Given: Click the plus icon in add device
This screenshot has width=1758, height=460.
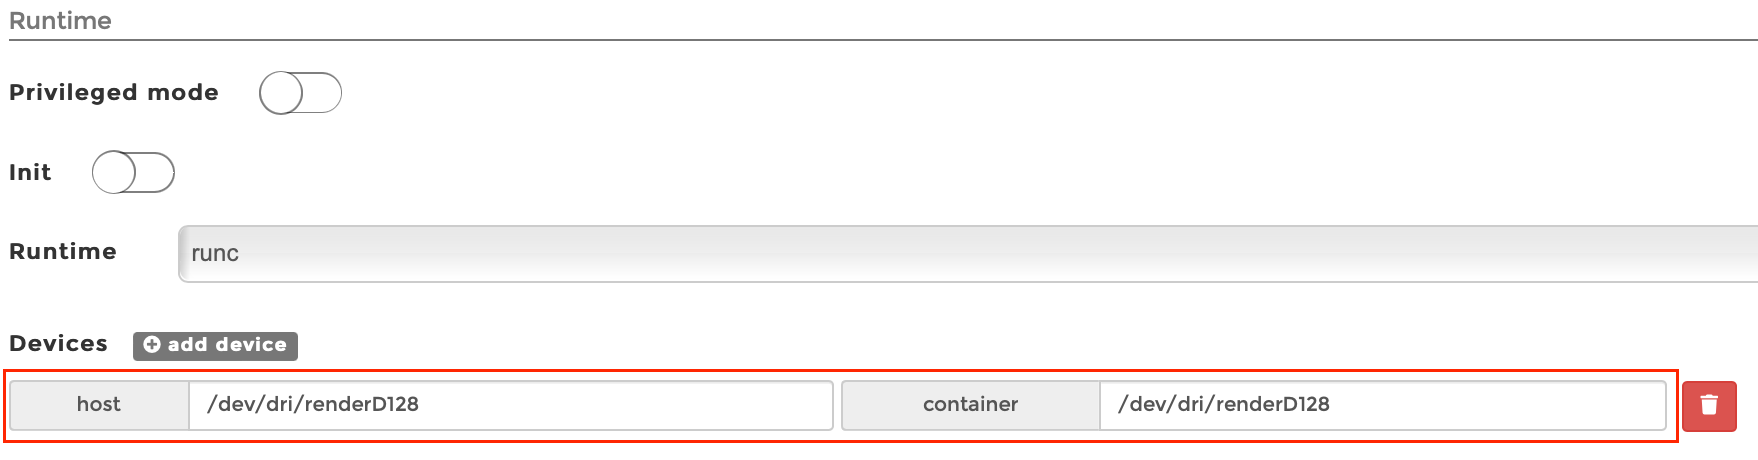Looking at the screenshot, I should click(152, 345).
